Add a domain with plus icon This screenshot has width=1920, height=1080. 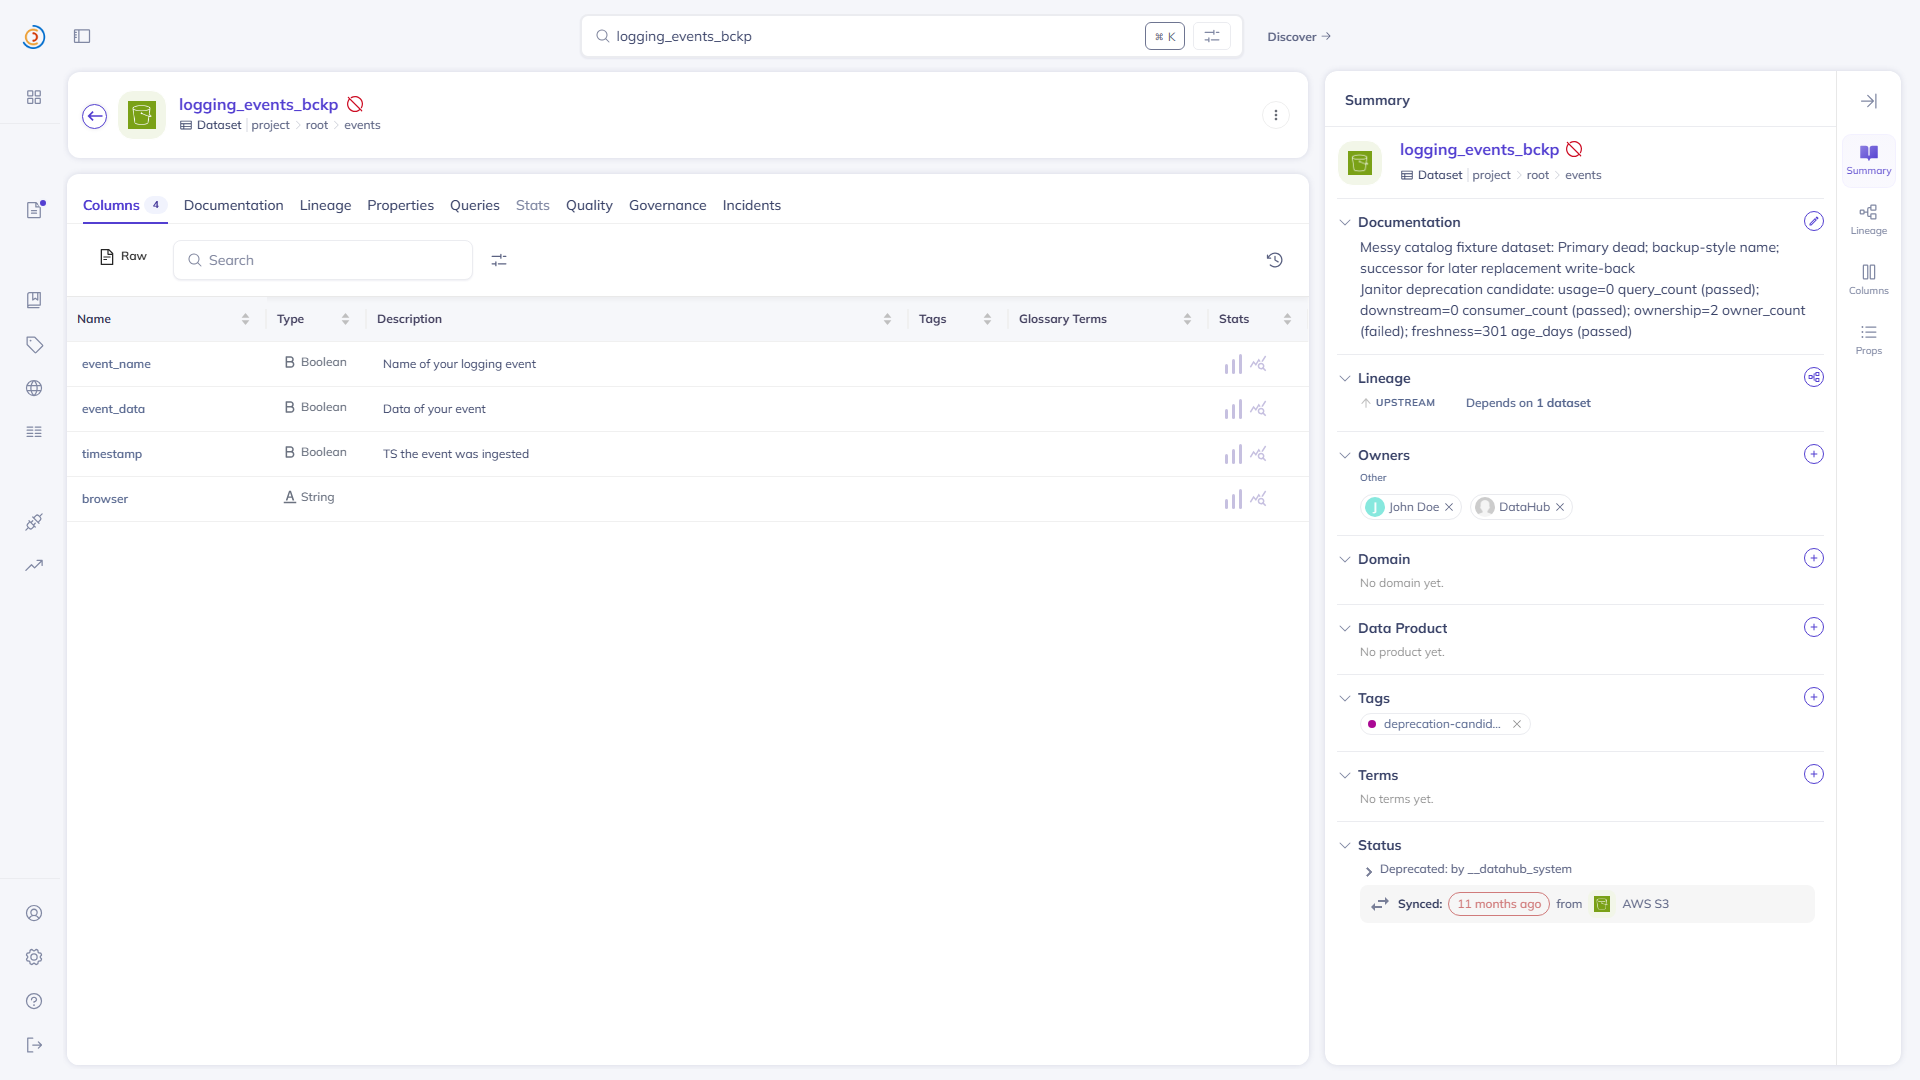(1814, 558)
